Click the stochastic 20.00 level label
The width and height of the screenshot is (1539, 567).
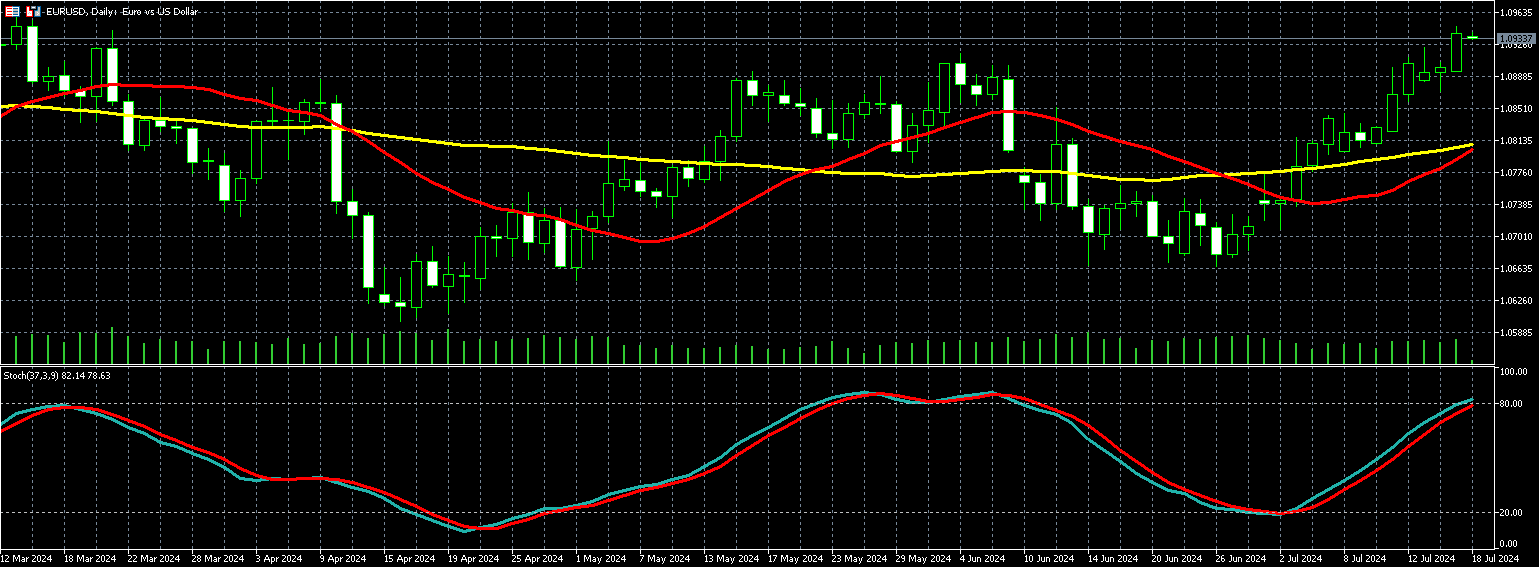pyautogui.click(x=1509, y=513)
